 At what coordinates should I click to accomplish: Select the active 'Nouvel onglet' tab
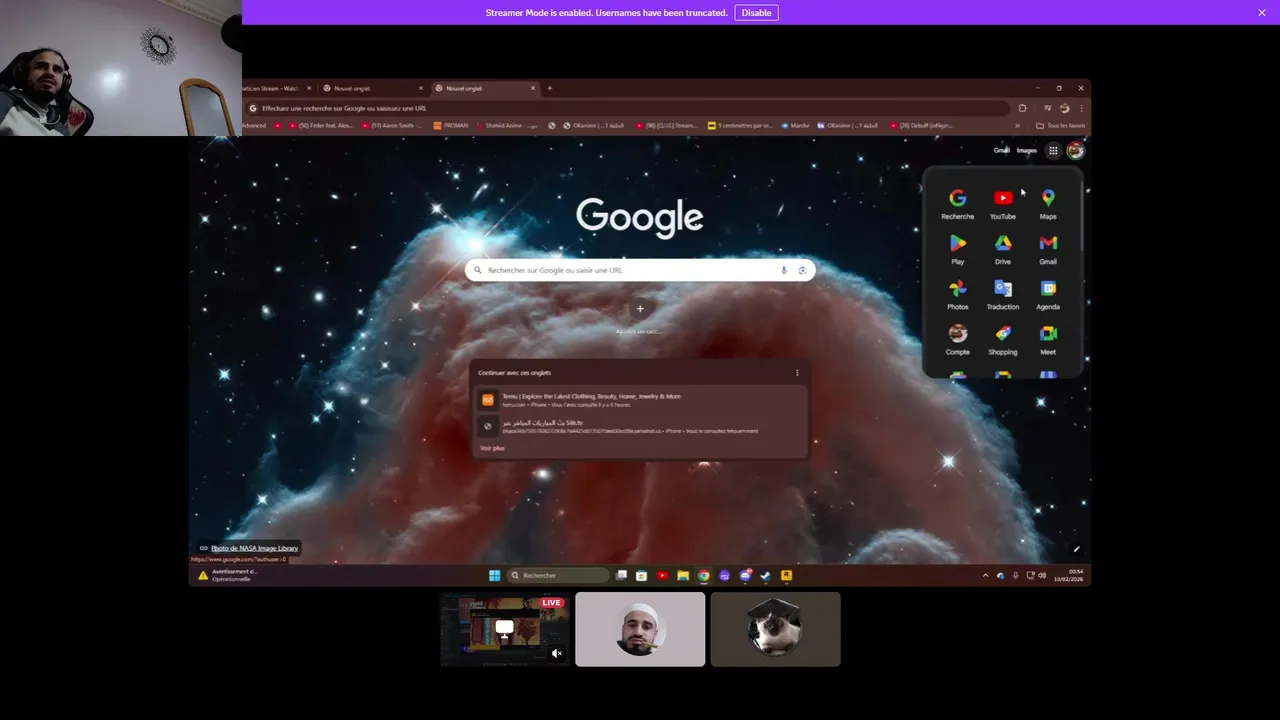[x=484, y=88]
